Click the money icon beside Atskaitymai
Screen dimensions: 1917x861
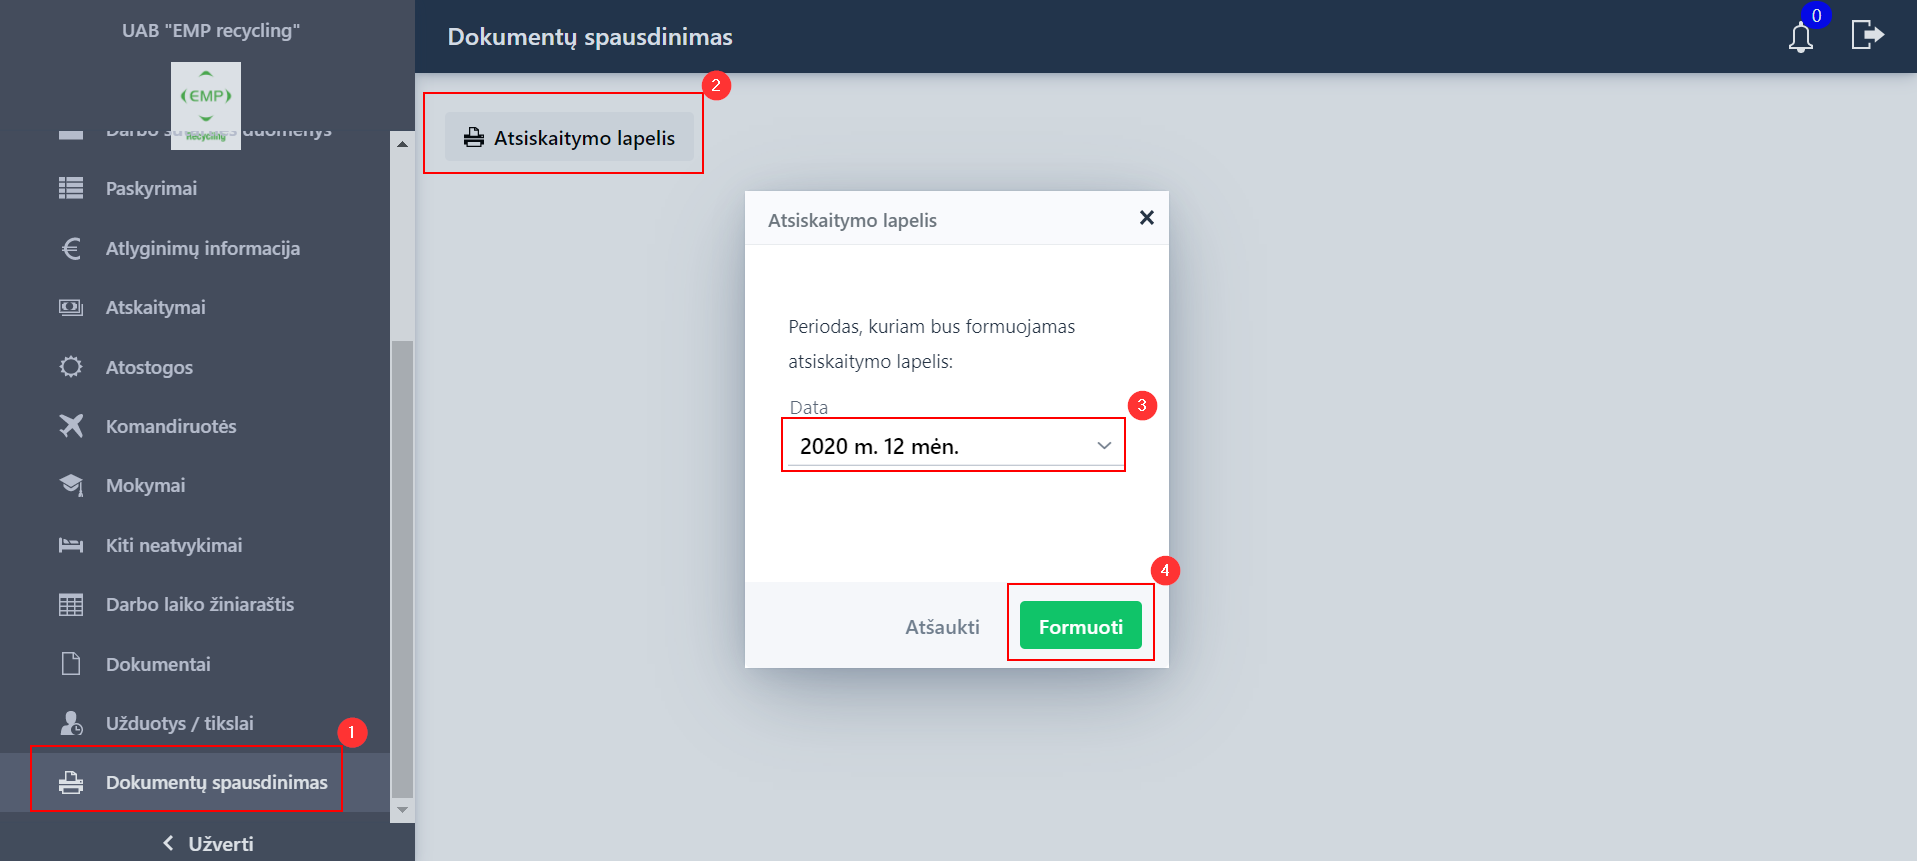71,307
